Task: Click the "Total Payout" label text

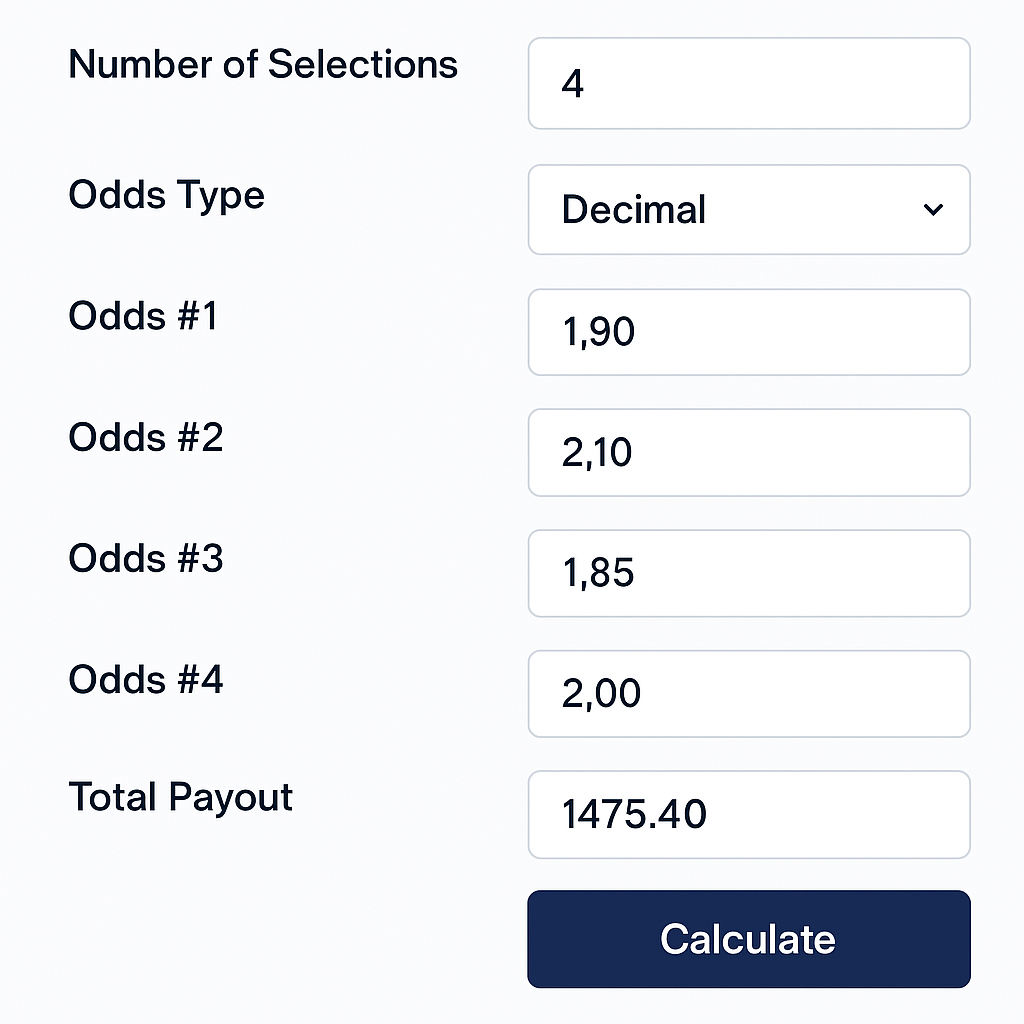Action: coord(181,798)
